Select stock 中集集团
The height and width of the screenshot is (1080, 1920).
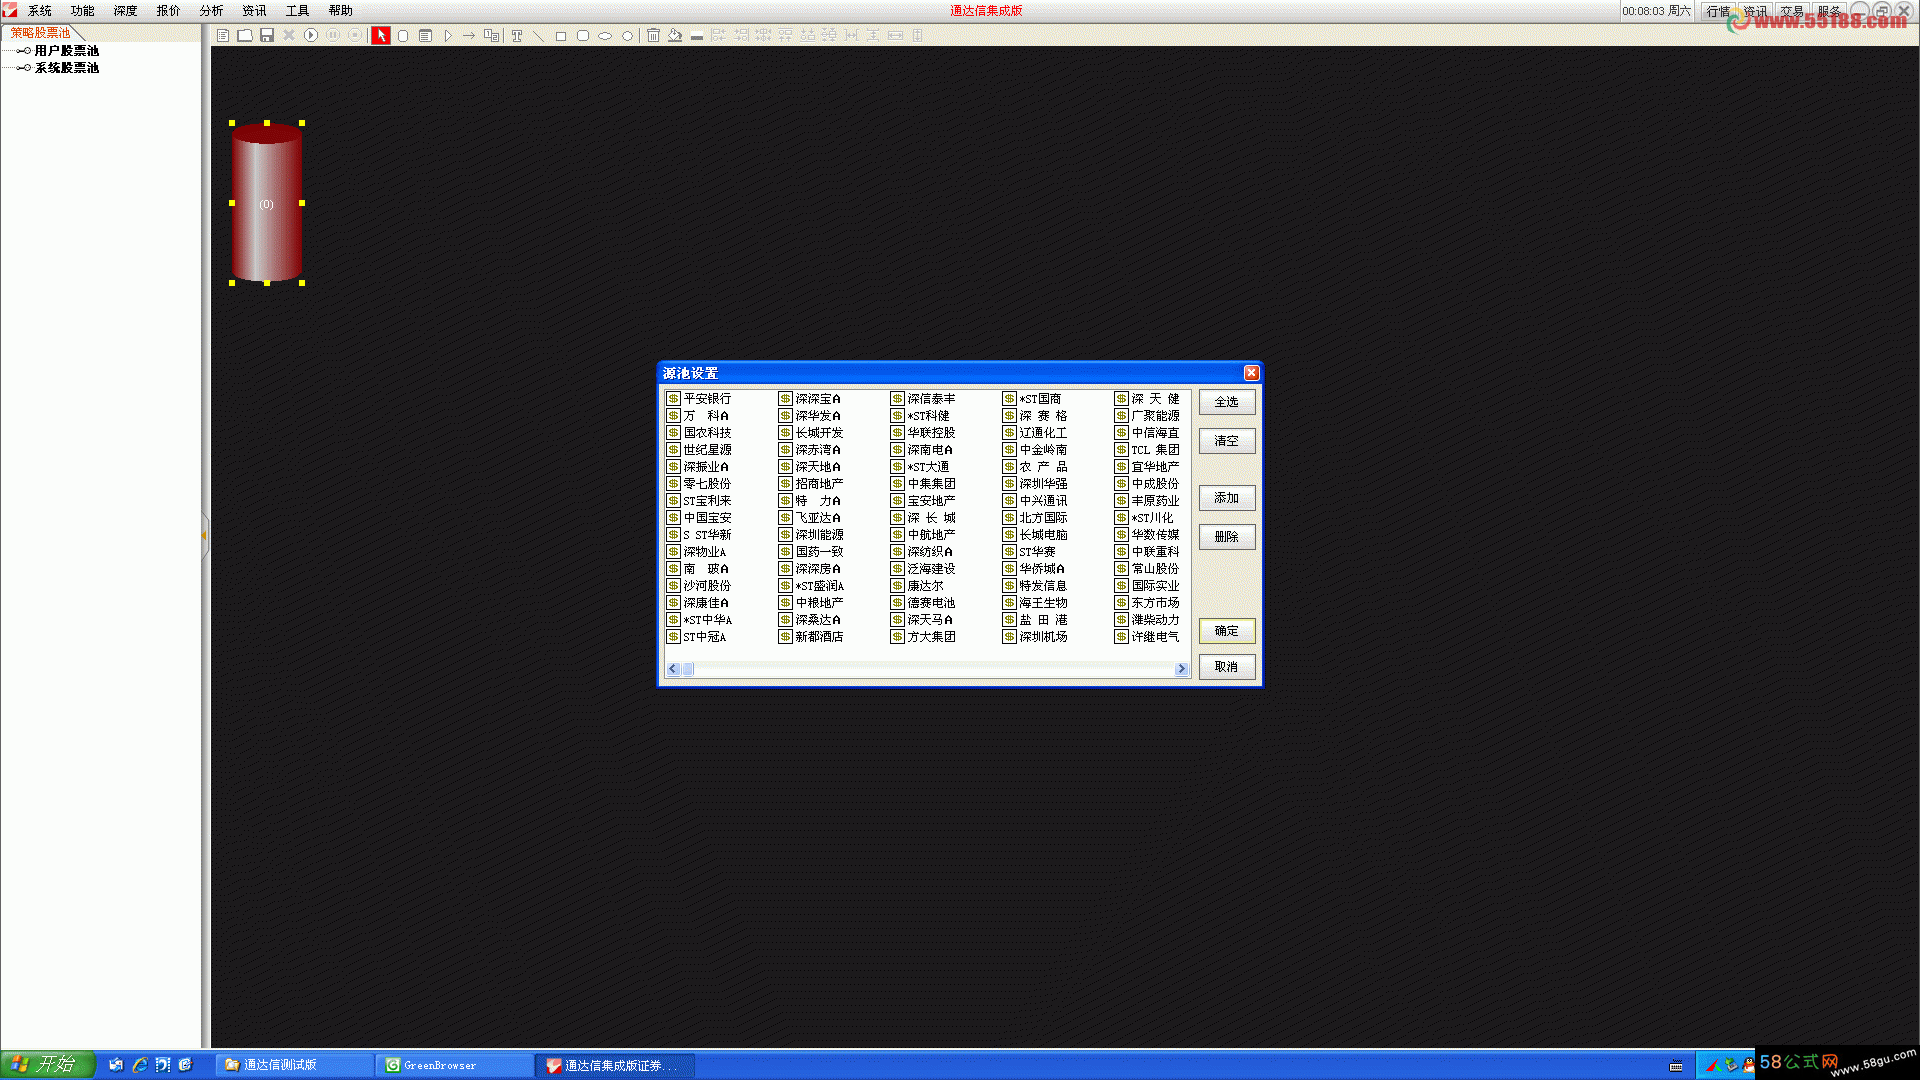click(923, 484)
